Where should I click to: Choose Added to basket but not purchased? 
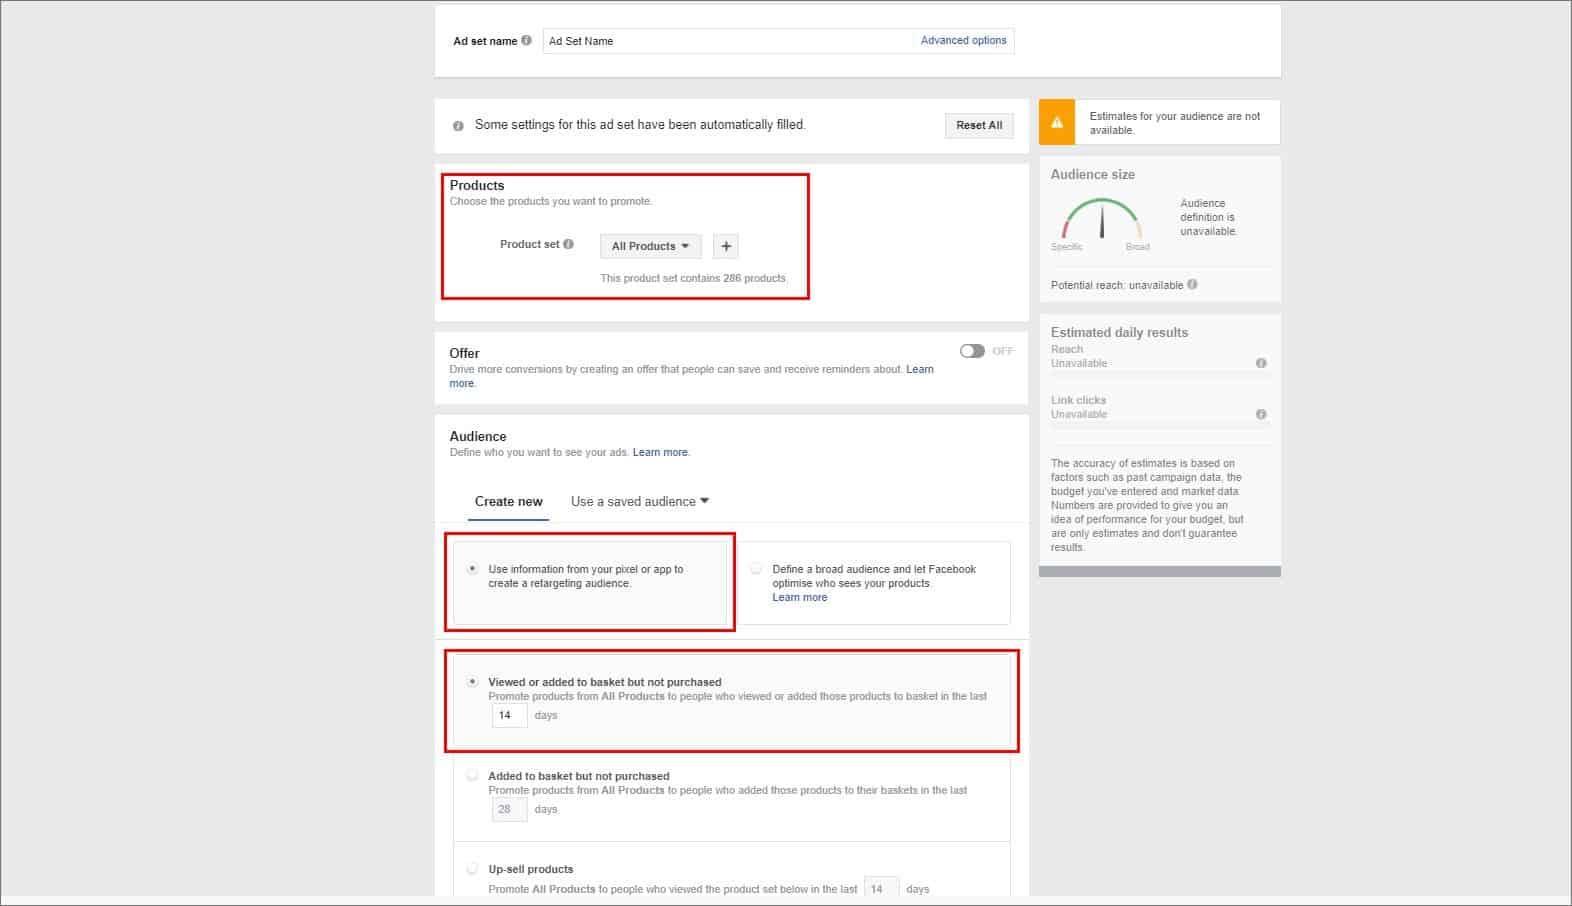coord(473,775)
